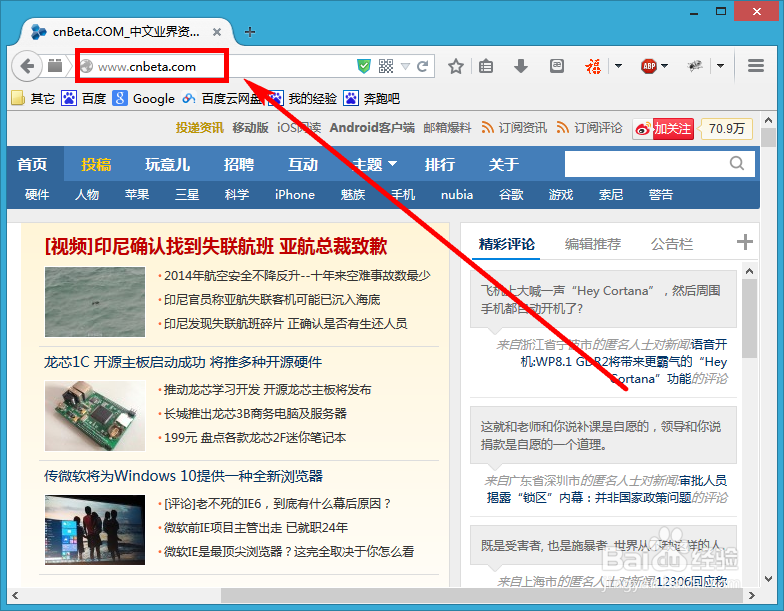Expand address bar history dropdown arrow
Viewport: 784px width, 611px height.
[x=406, y=66]
